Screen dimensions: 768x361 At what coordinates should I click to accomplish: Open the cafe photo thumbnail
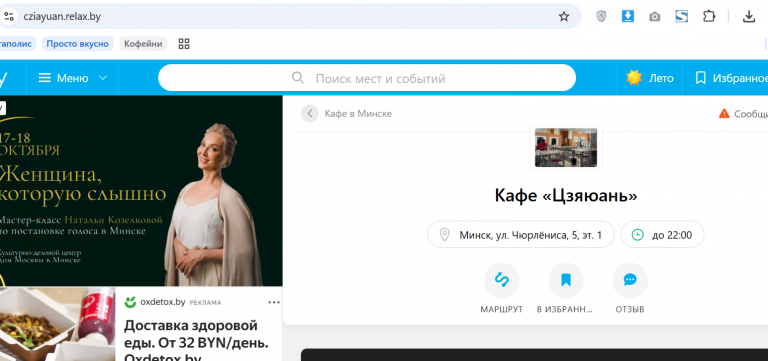pyautogui.click(x=566, y=147)
